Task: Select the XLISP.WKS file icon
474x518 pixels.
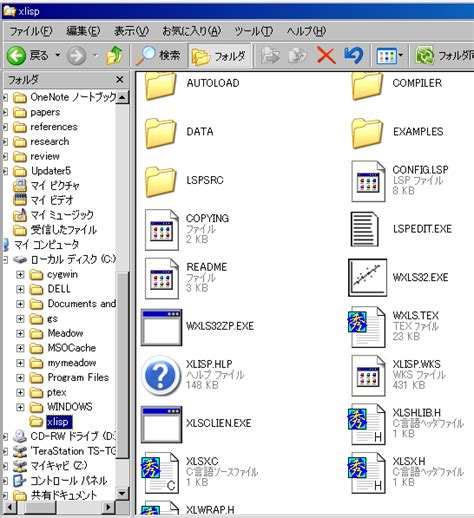Action: point(368,376)
